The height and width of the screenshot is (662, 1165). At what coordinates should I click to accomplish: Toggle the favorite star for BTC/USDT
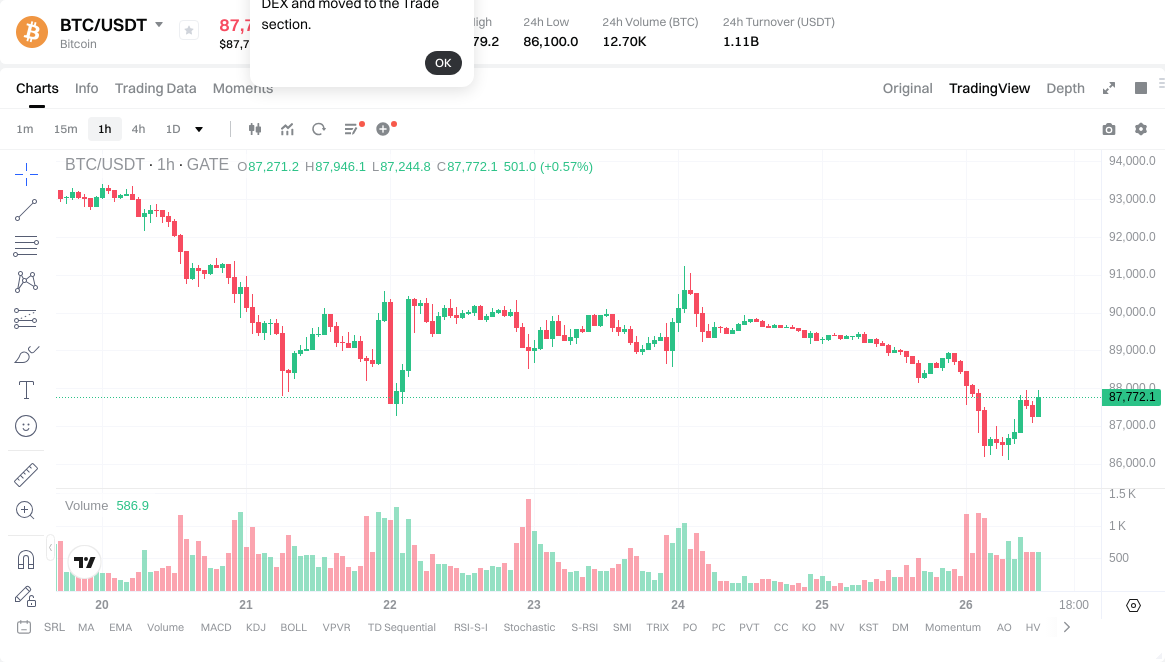[x=188, y=30]
